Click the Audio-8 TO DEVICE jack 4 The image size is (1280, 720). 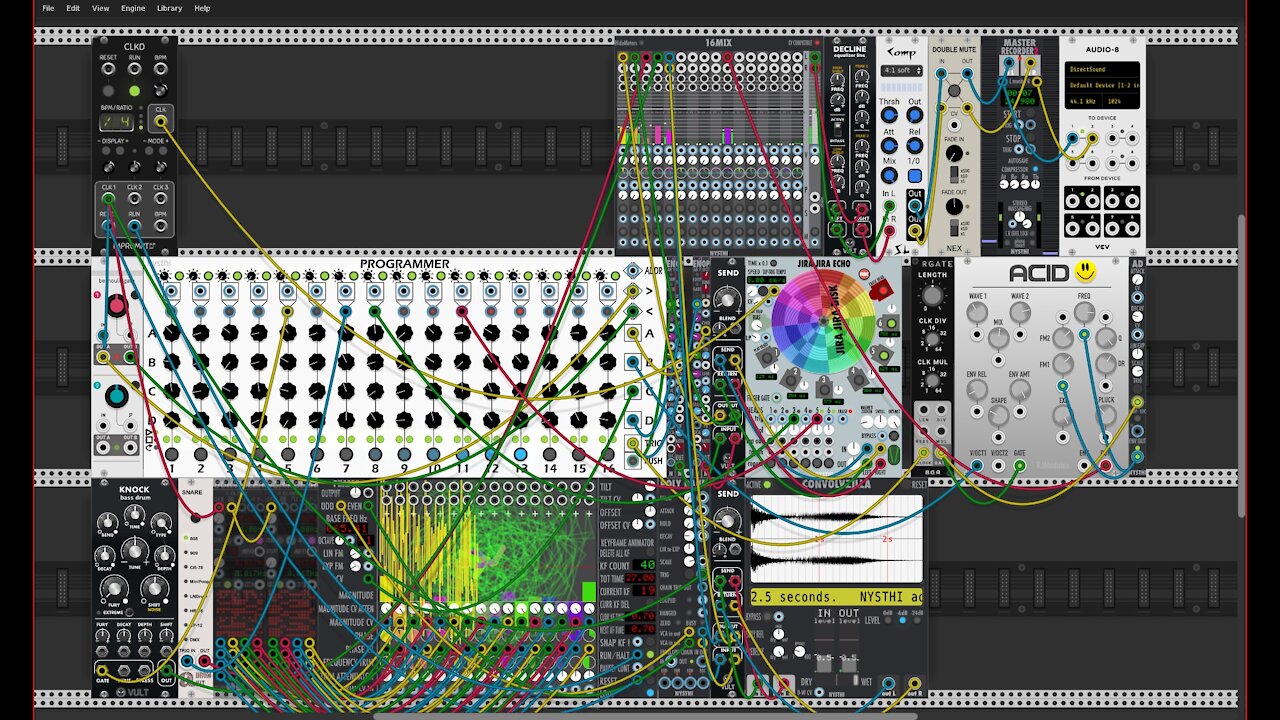[1130, 137]
